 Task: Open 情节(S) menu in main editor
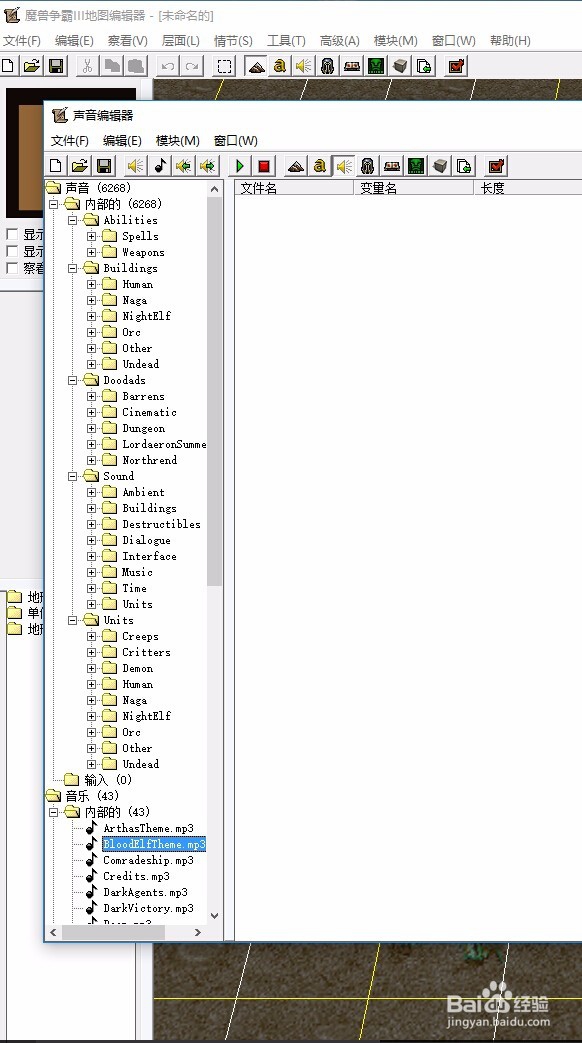coord(233,41)
